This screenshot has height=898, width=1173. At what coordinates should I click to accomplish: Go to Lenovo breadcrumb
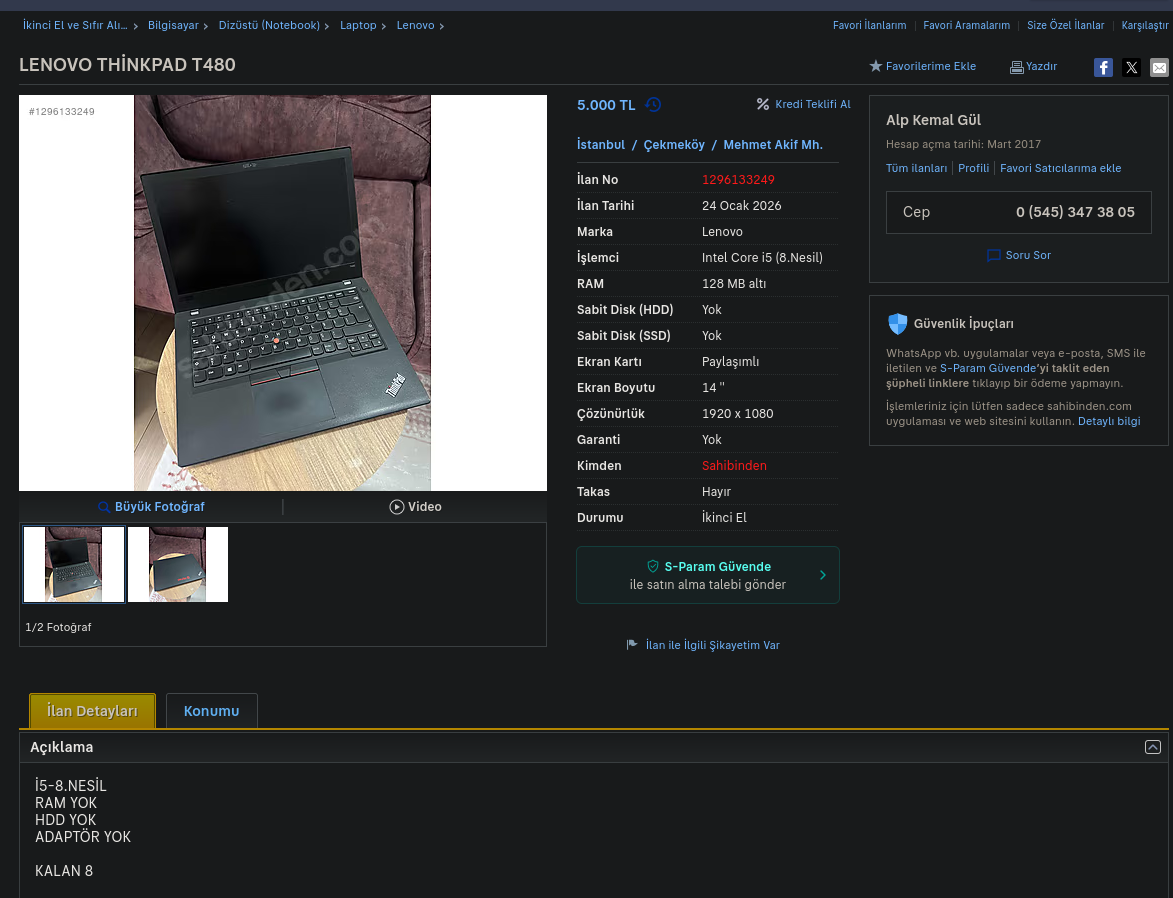pos(415,25)
